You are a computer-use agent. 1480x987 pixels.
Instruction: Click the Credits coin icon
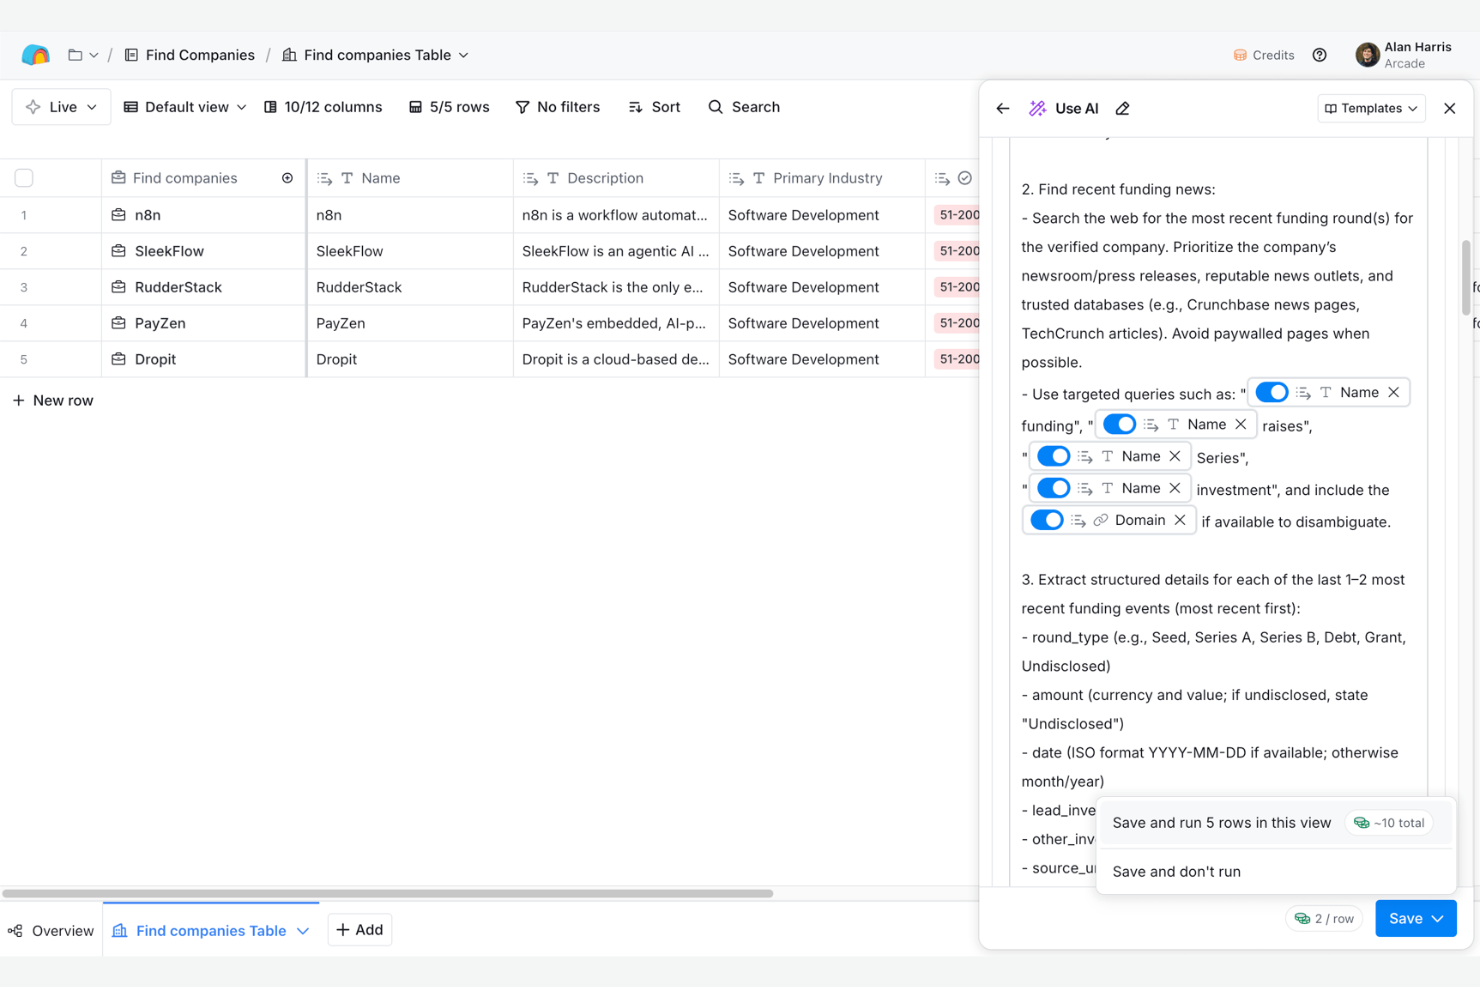[x=1240, y=55]
